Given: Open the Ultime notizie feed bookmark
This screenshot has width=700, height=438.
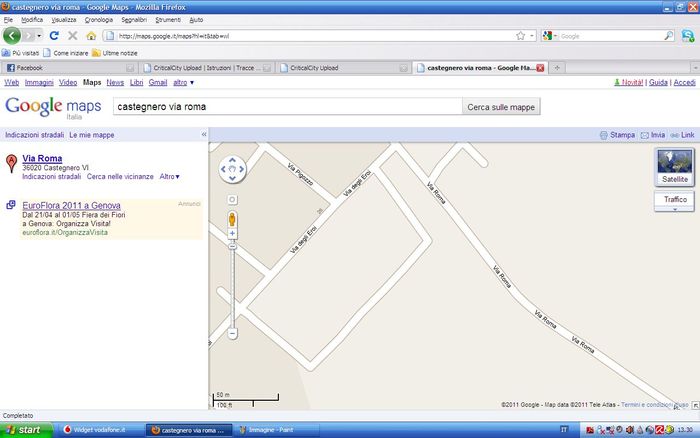Looking at the screenshot, I should pyautogui.click(x=115, y=53).
